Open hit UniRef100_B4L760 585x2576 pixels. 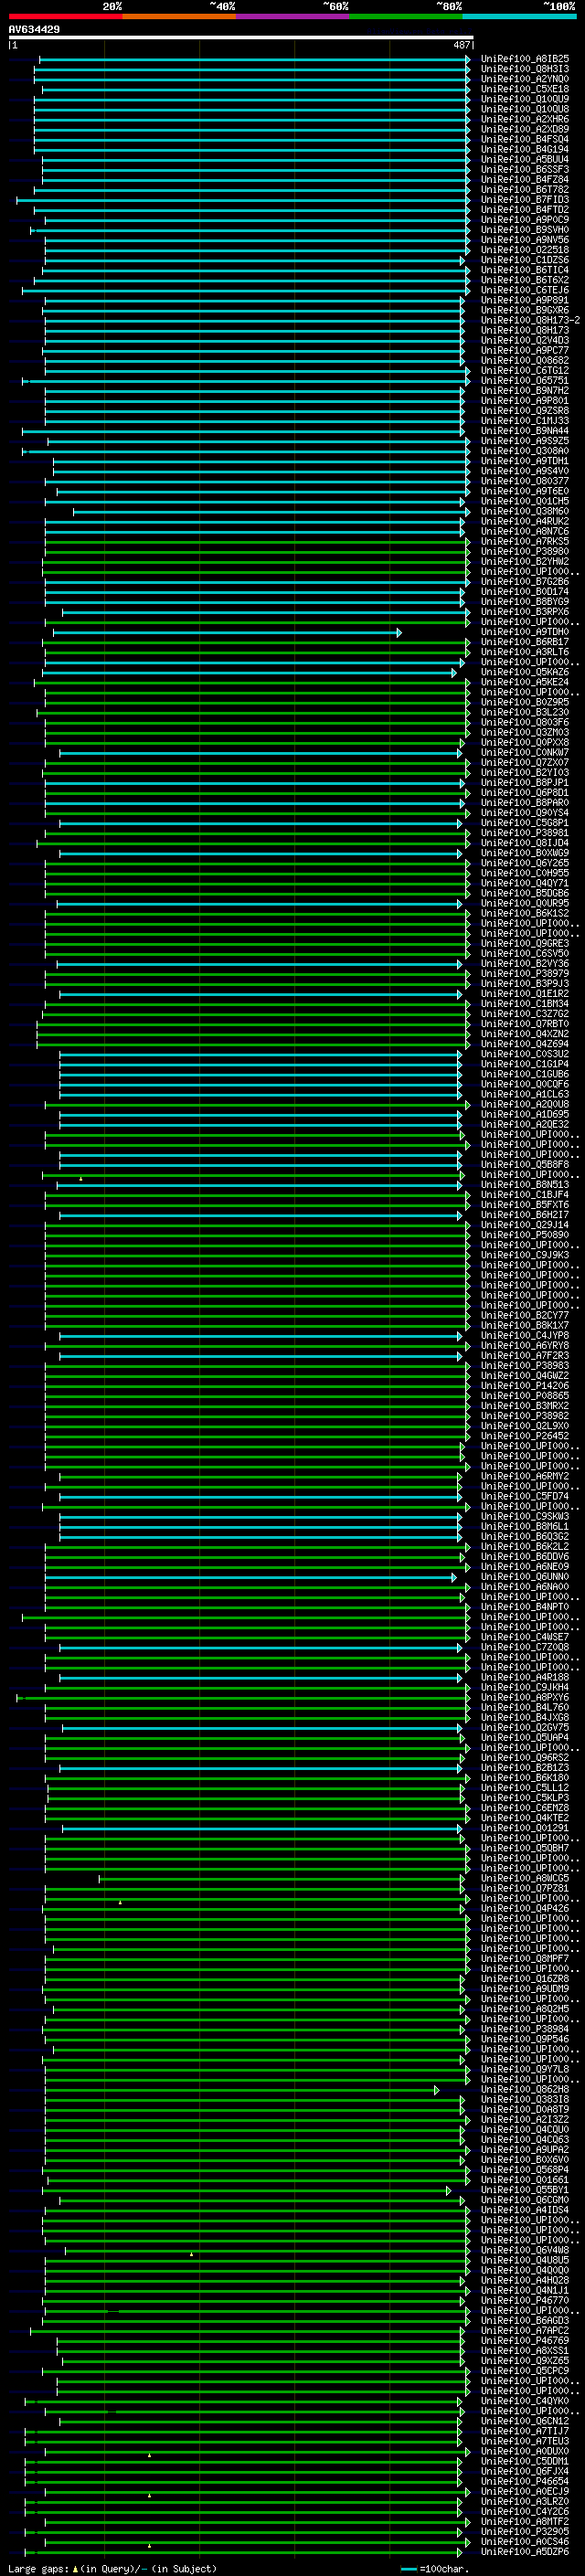pyautogui.click(x=525, y=1708)
